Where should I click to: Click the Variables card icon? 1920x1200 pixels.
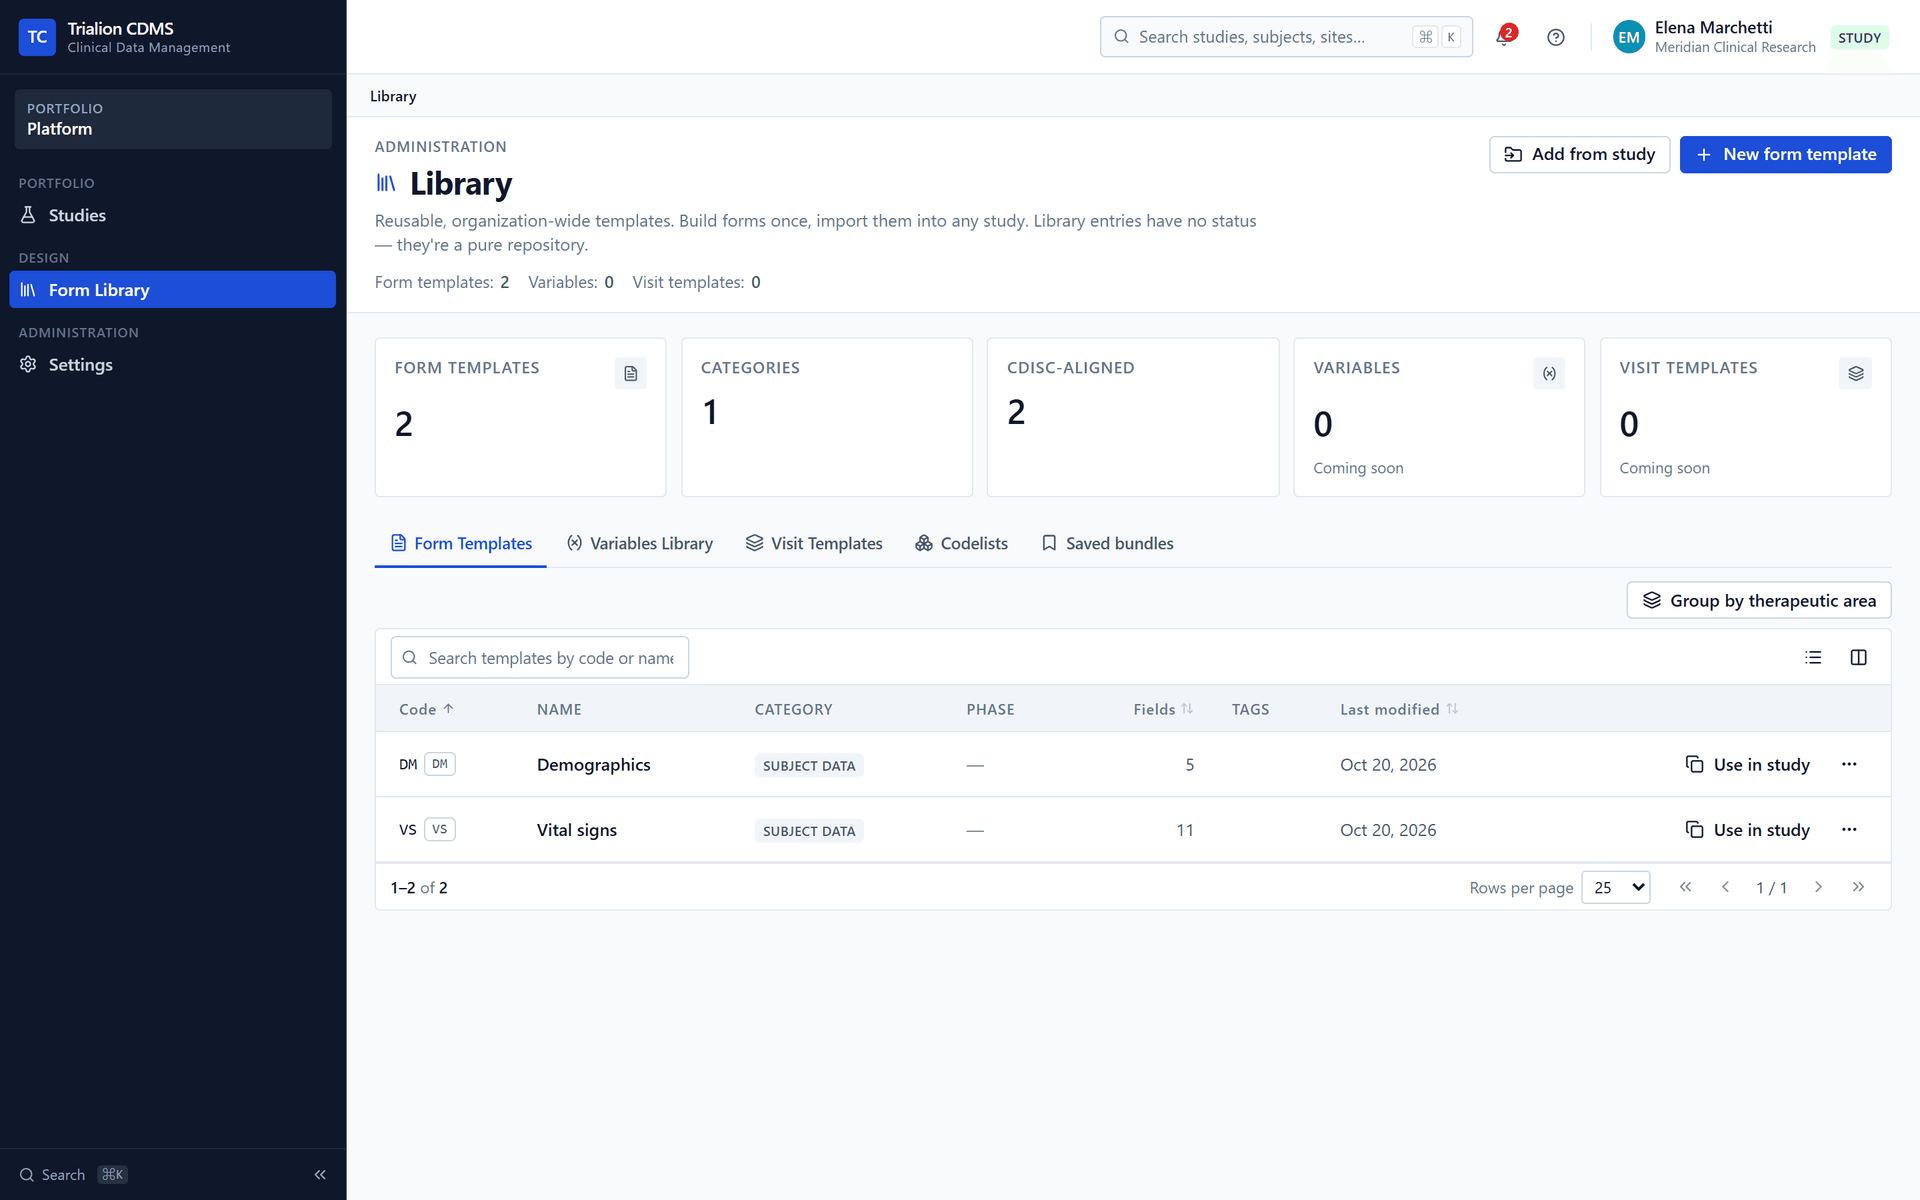[1548, 373]
